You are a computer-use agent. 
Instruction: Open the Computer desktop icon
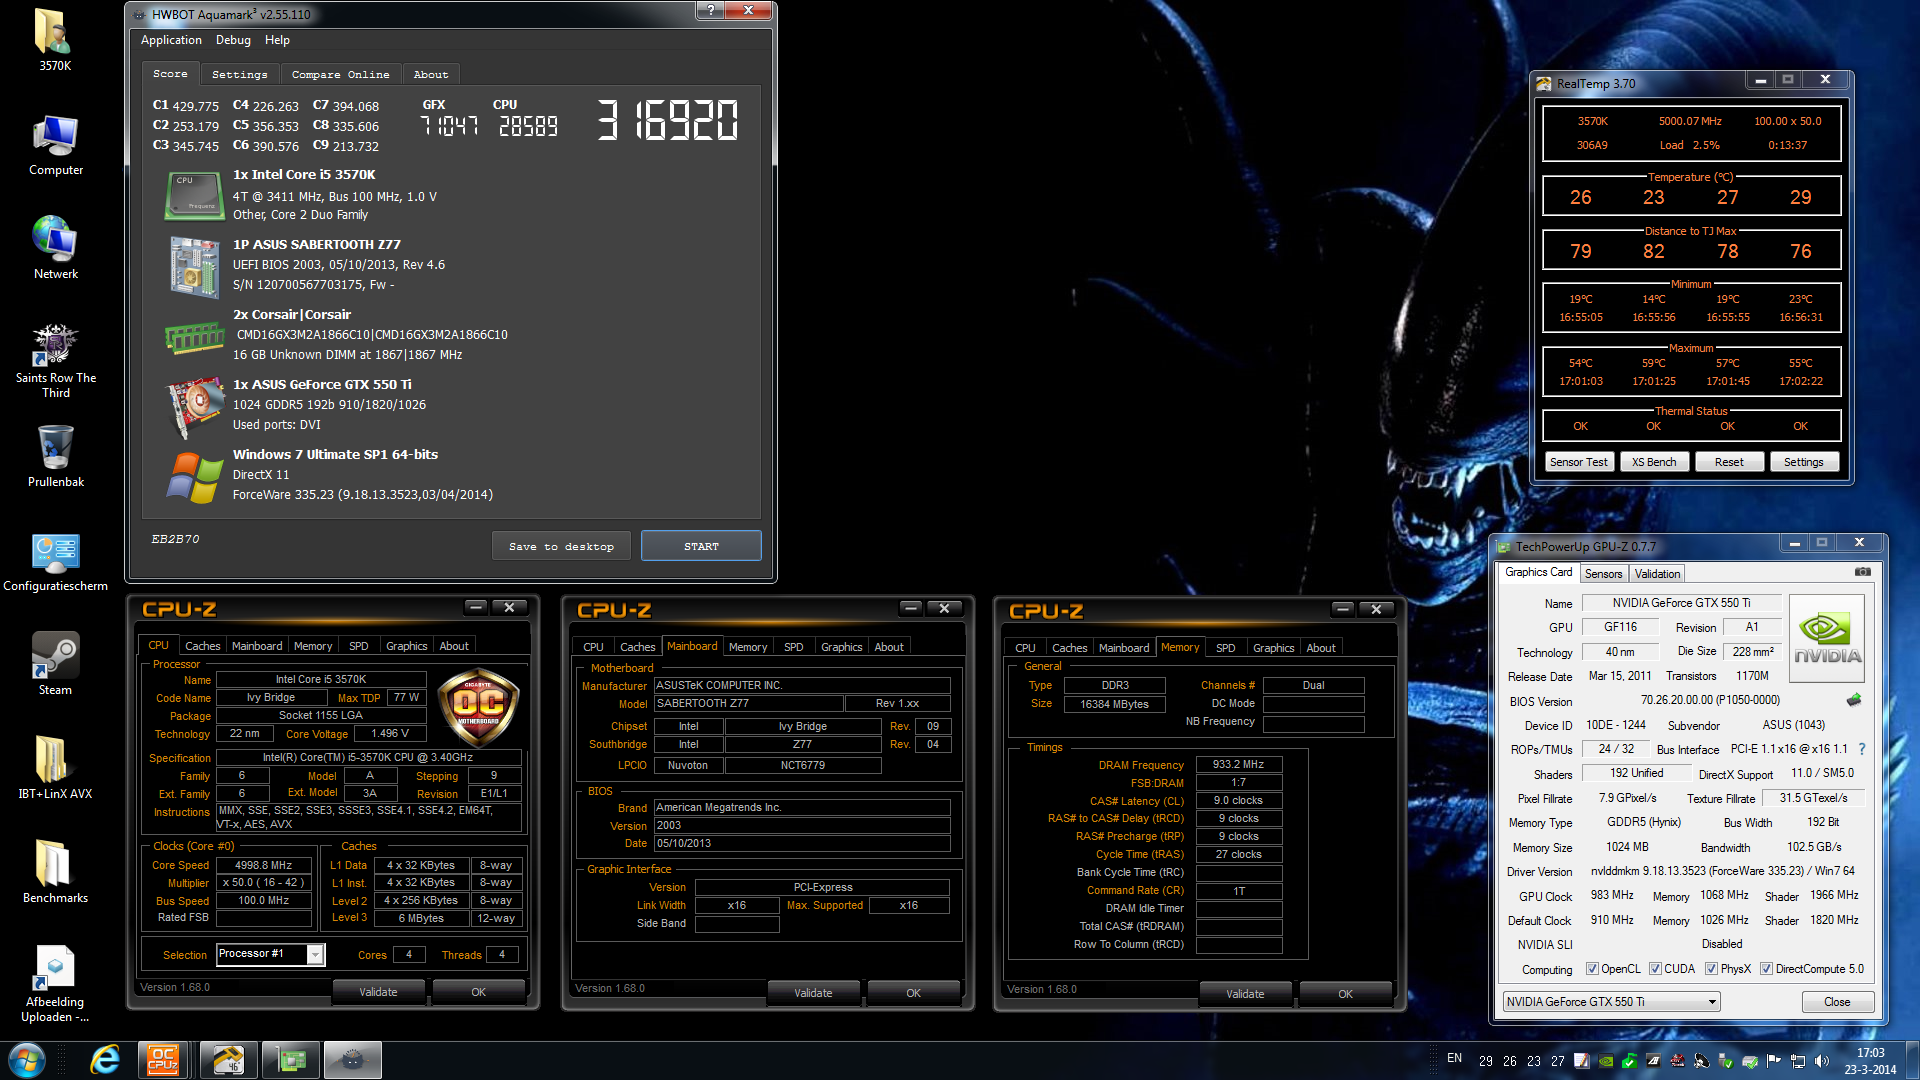click(55, 145)
